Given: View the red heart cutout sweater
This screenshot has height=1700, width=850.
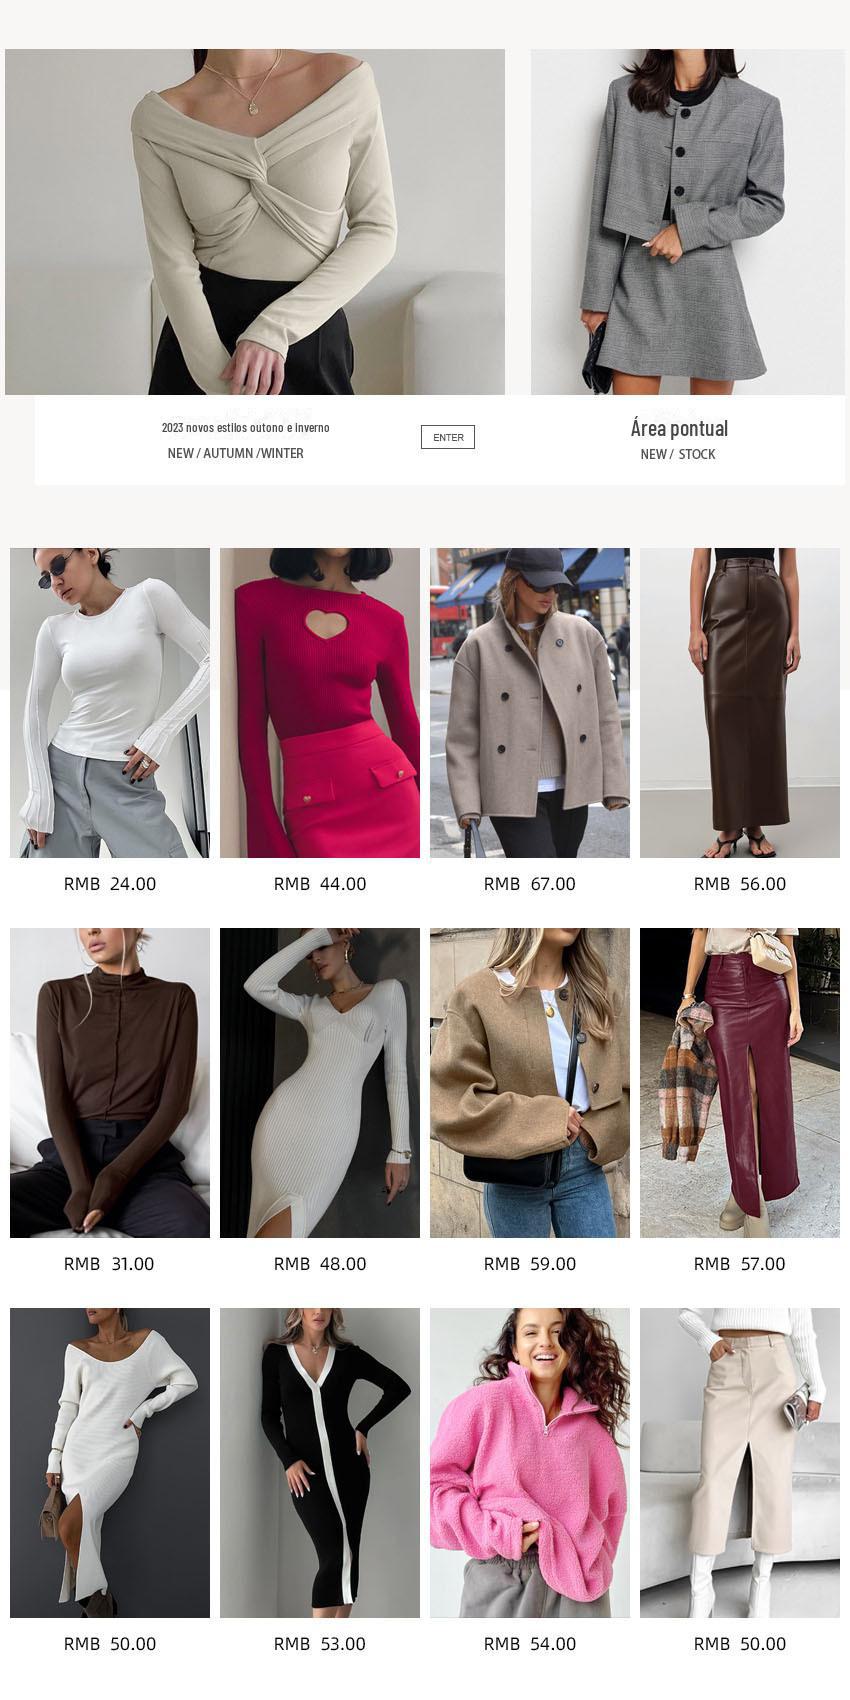Looking at the screenshot, I should [x=320, y=703].
